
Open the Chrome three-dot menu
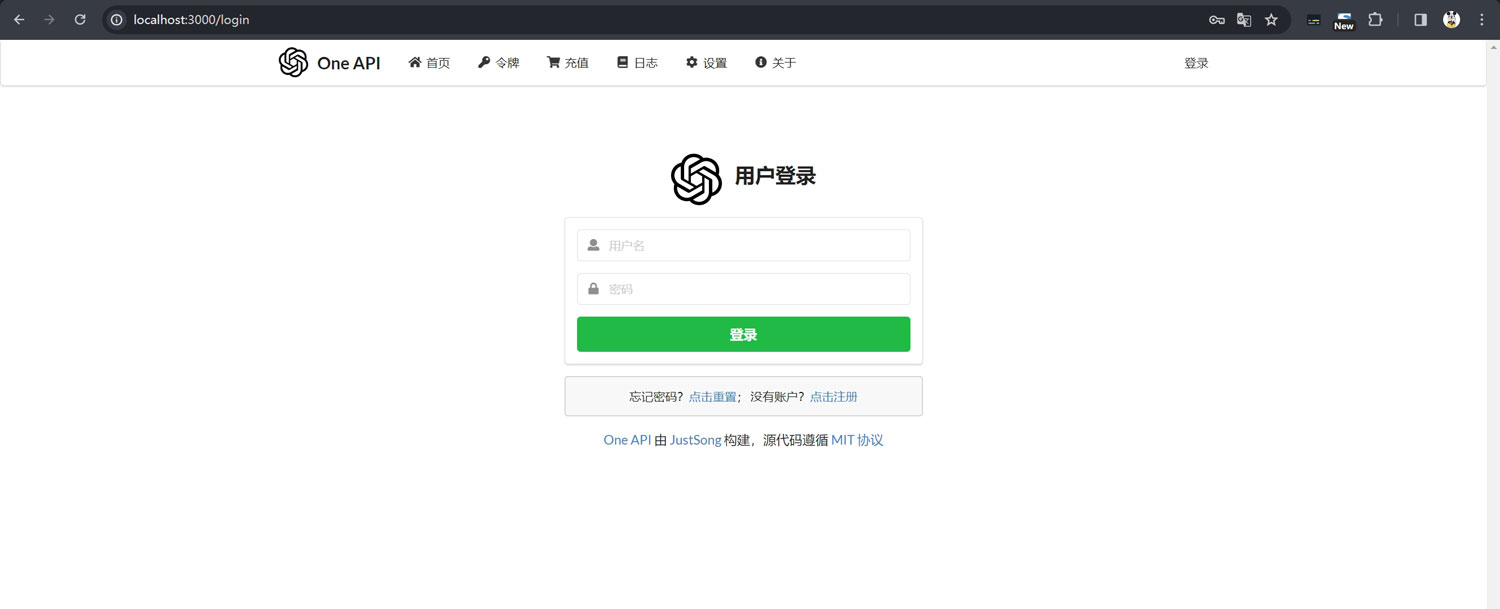point(1482,19)
